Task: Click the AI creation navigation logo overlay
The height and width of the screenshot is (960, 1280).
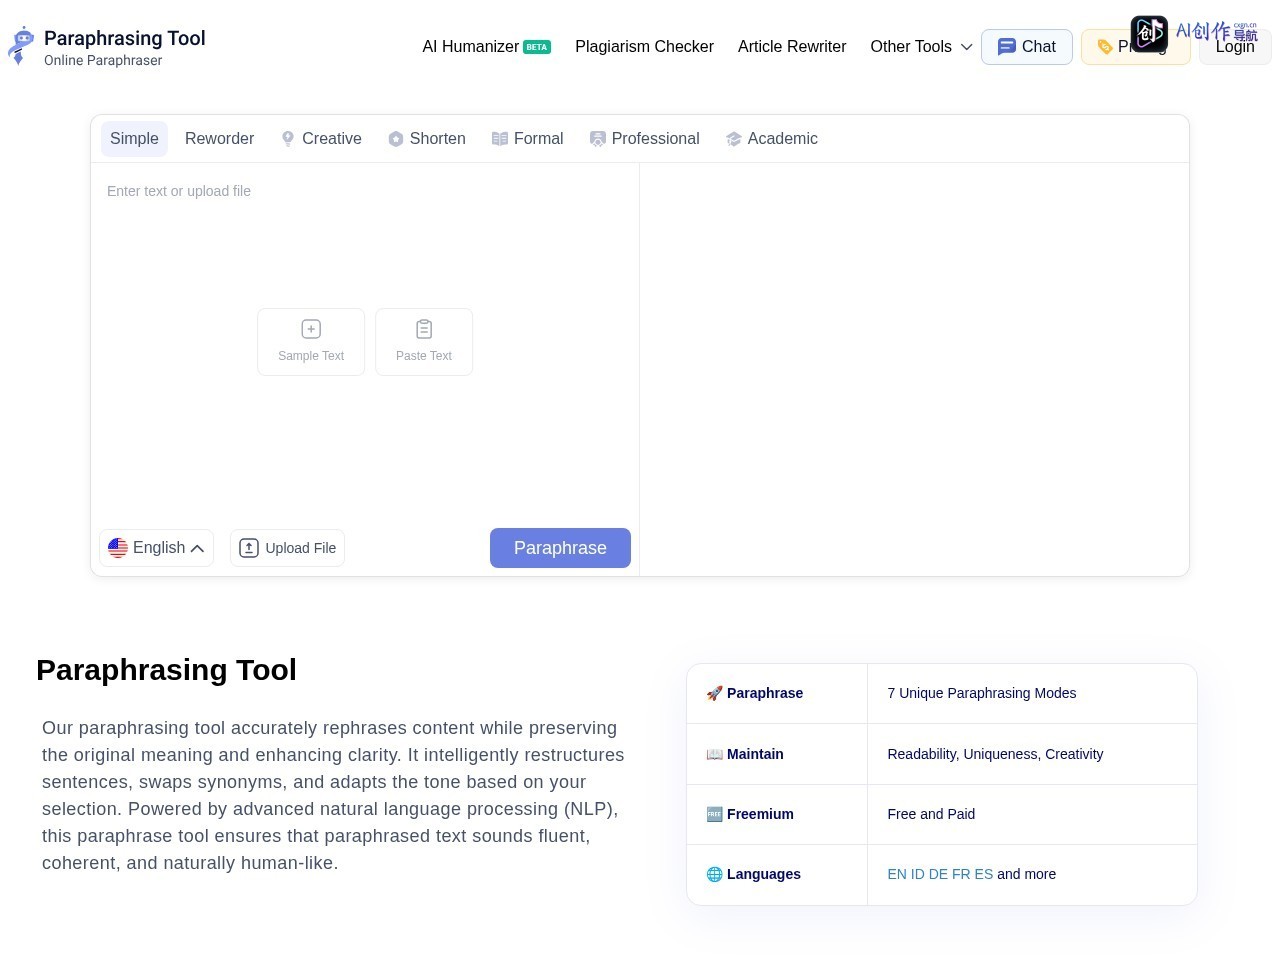Action: pyautogui.click(x=1194, y=33)
